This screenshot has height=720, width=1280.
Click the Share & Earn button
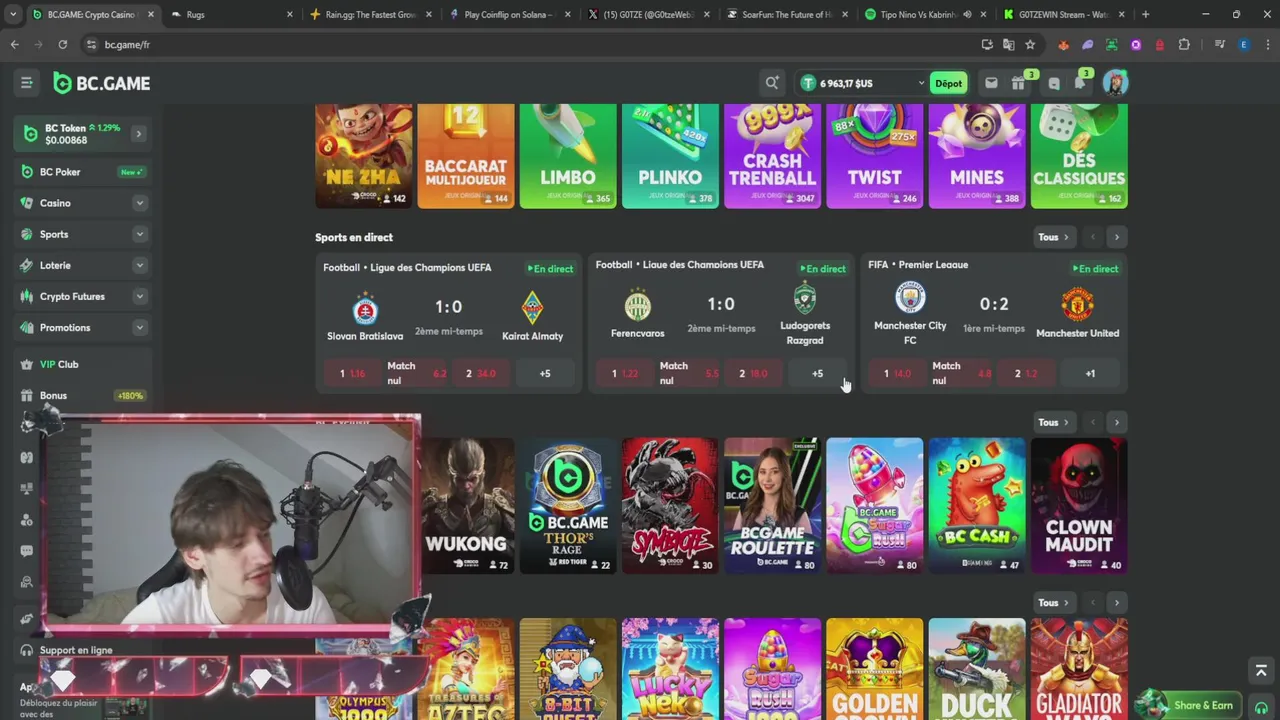[x=1190, y=705]
